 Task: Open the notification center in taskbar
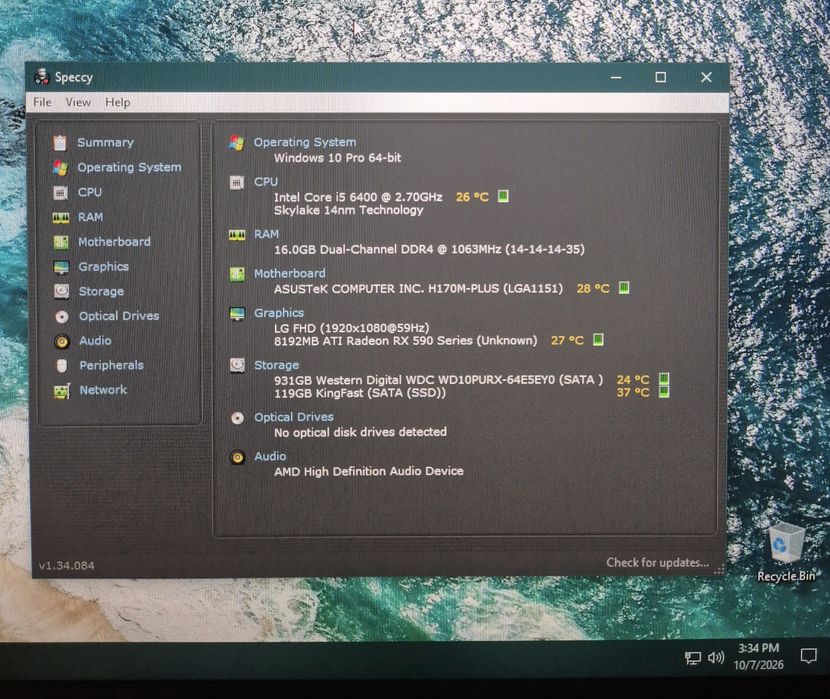click(808, 656)
